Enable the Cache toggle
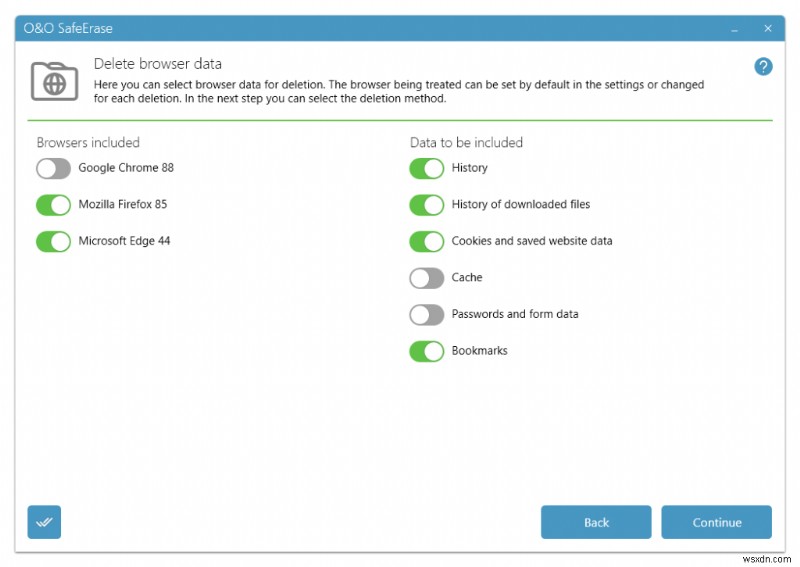 (427, 278)
